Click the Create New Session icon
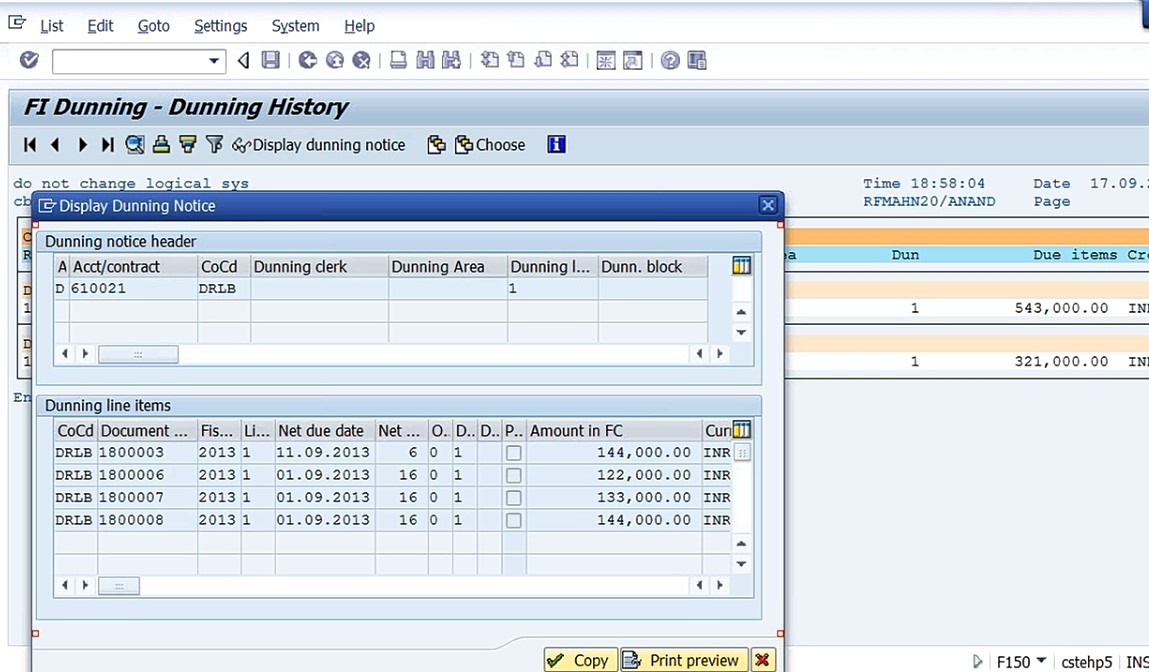This screenshot has height=672, width=1149. [x=606, y=60]
